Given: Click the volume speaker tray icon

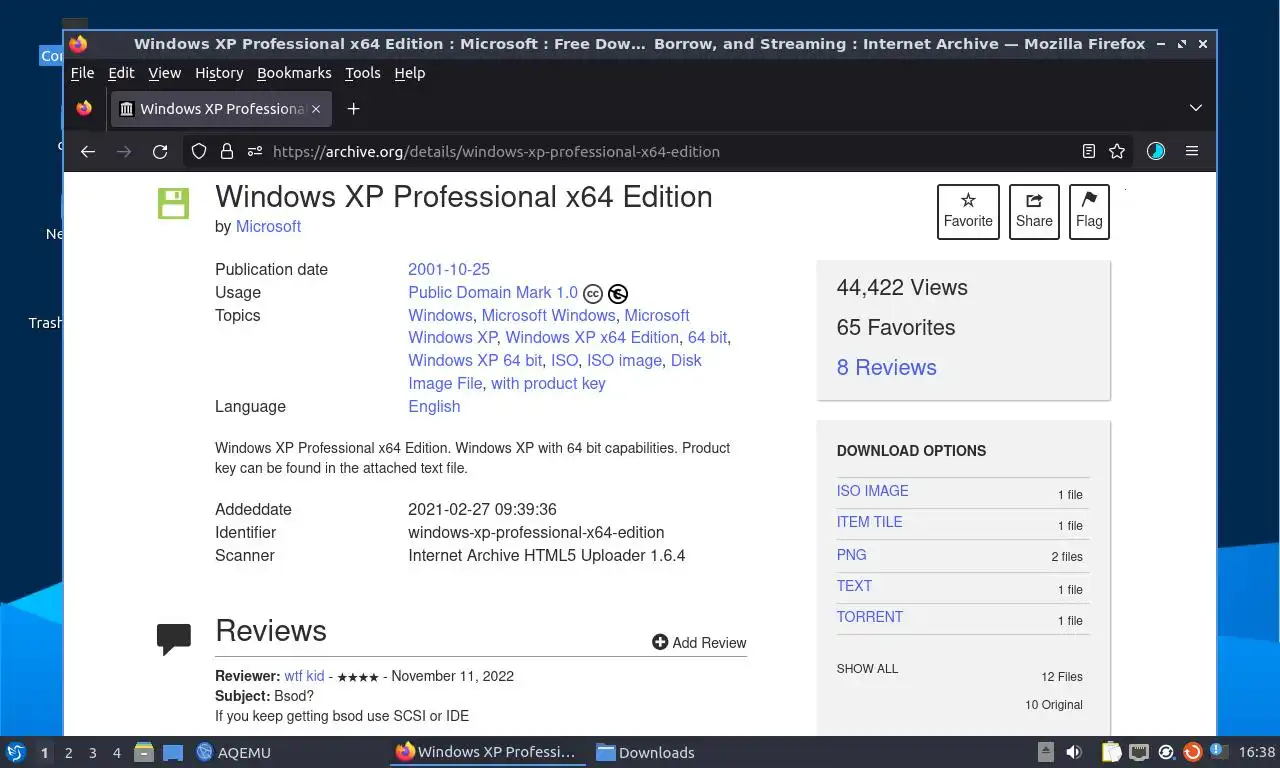Looking at the screenshot, I should (x=1074, y=752).
